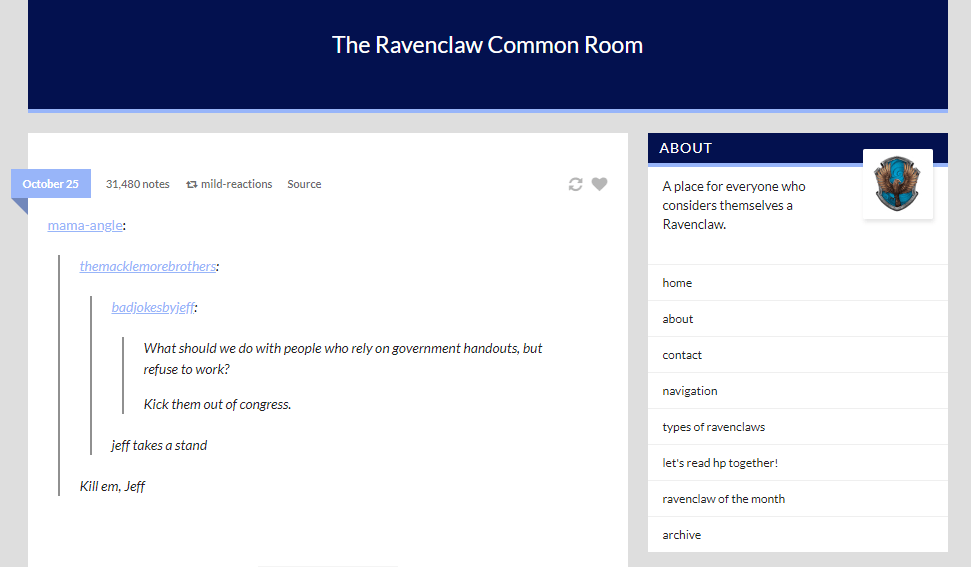Visit the mild-reactions blog link

(x=237, y=184)
